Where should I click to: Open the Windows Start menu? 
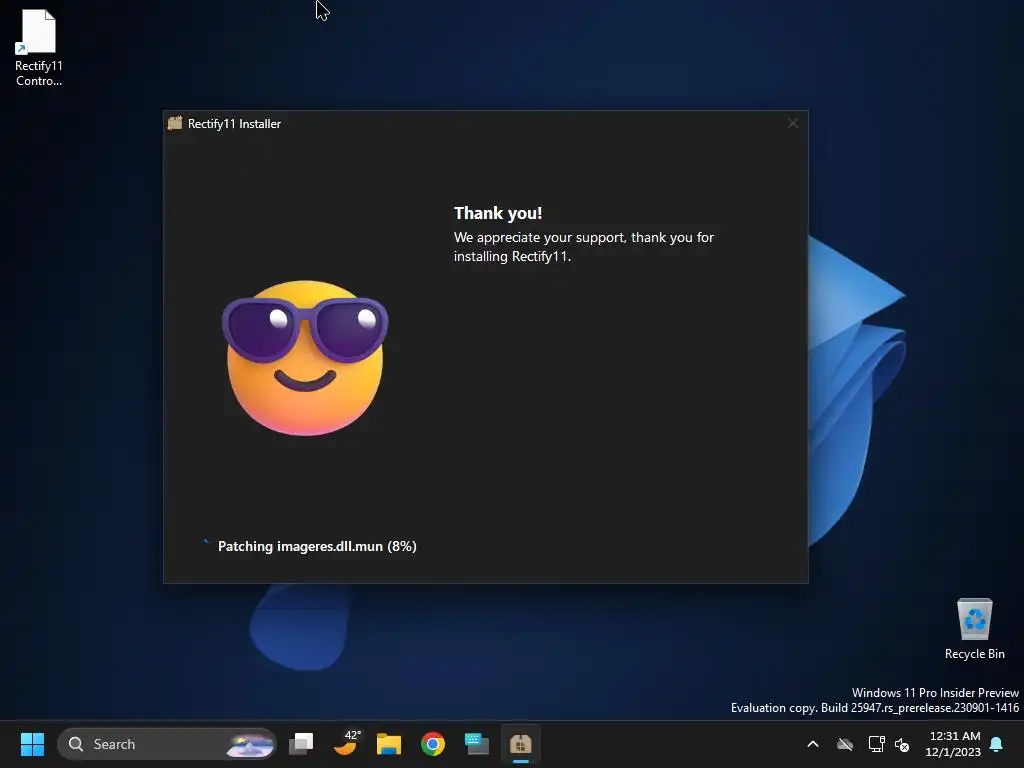[x=32, y=744]
